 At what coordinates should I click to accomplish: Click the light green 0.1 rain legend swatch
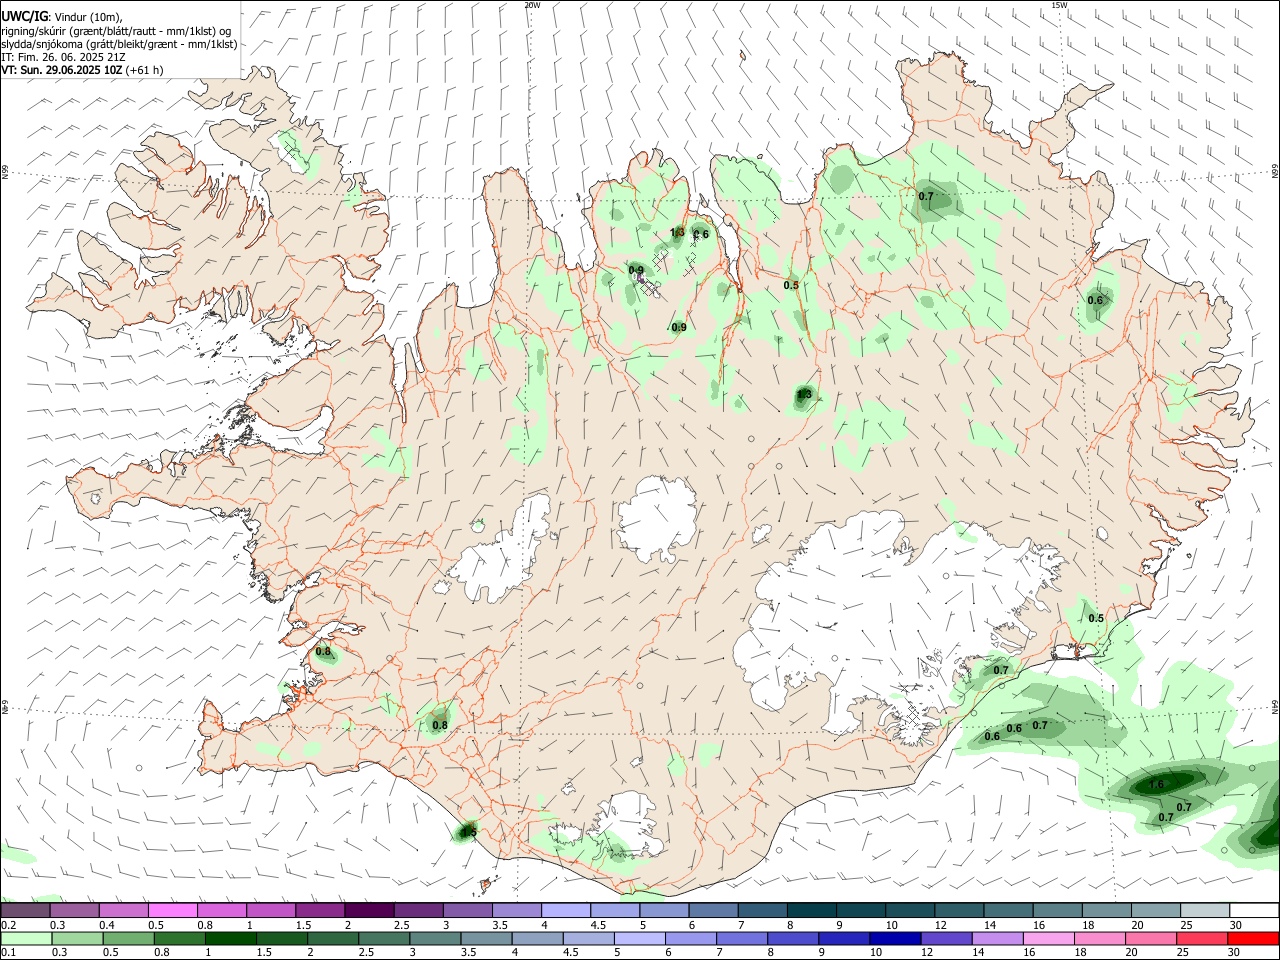point(26,938)
